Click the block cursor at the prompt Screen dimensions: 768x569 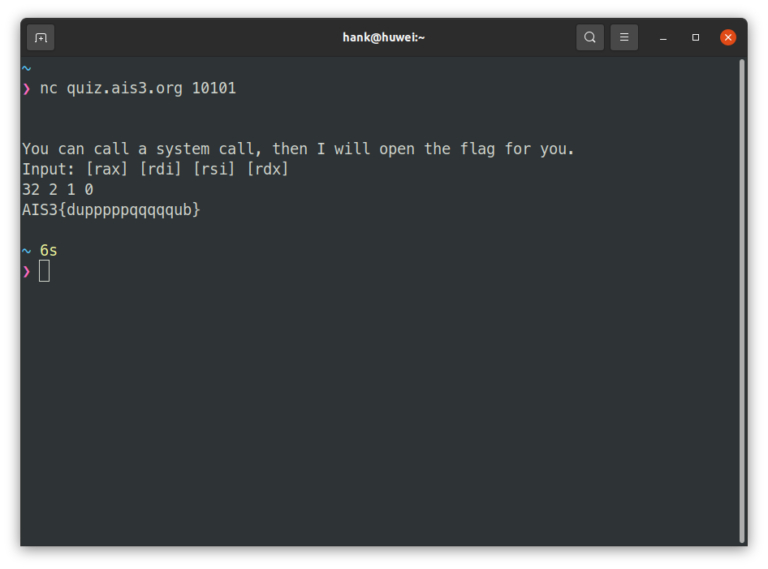point(44,271)
